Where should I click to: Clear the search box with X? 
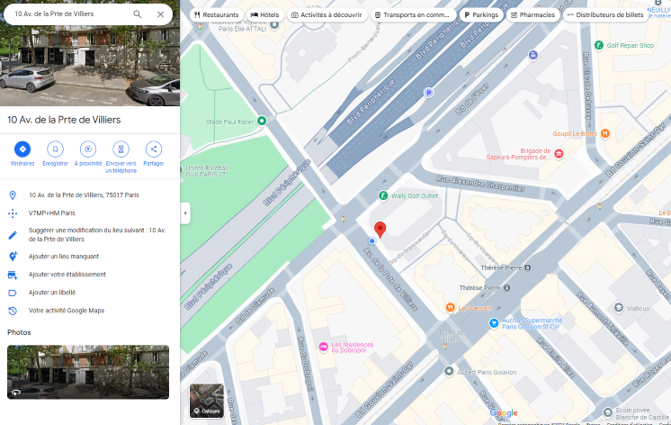(x=160, y=15)
